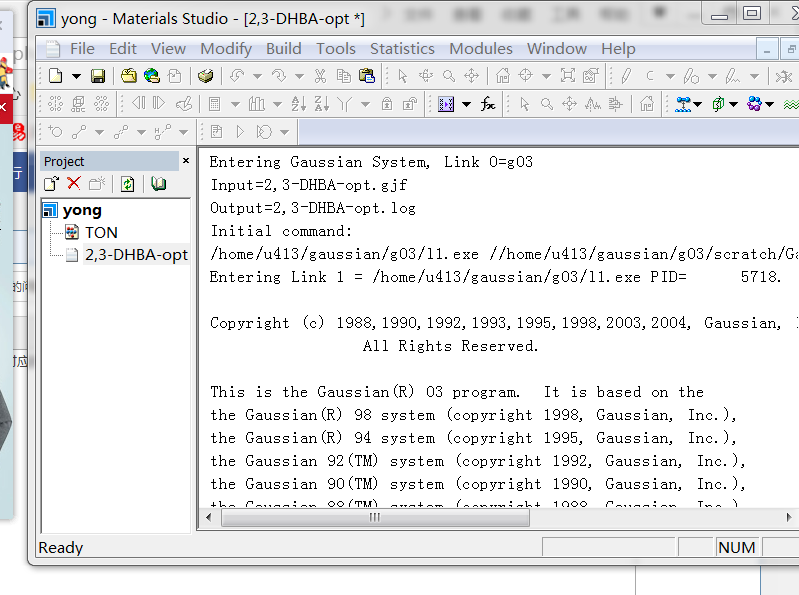Open the New document dropdown arrow
This screenshot has width=799, height=595.
pos(76,76)
